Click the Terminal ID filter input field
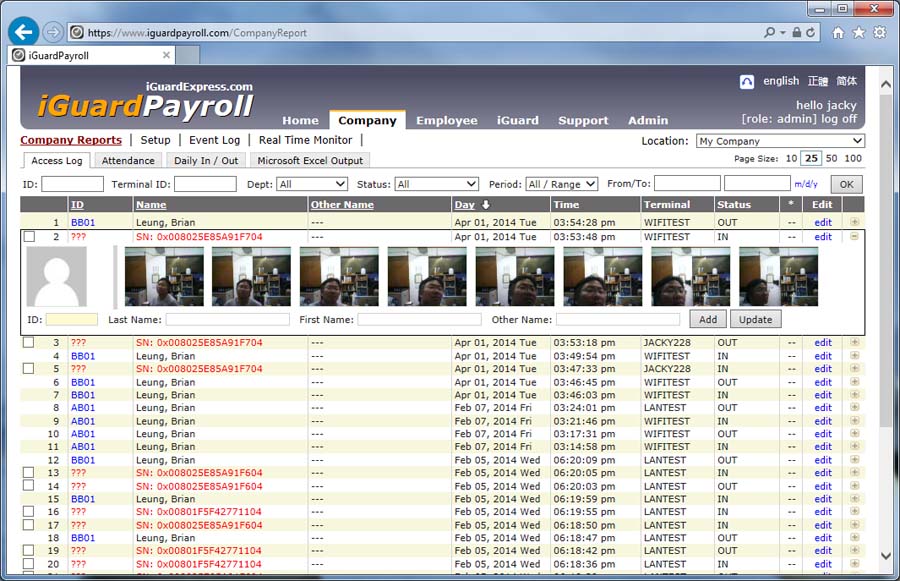This screenshot has height=581, width=900. [205, 184]
